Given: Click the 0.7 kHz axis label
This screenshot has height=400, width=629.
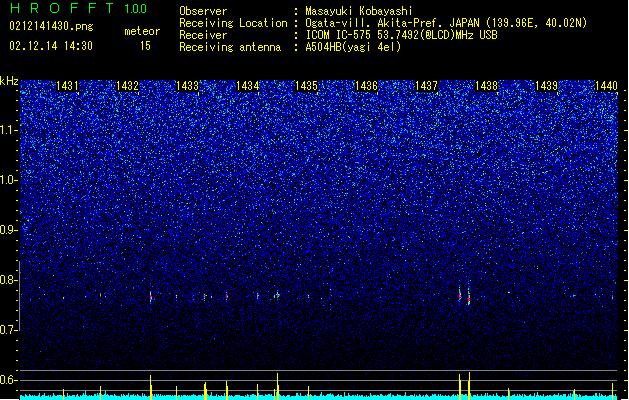Looking at the screenshot, I should click(9, 330).
